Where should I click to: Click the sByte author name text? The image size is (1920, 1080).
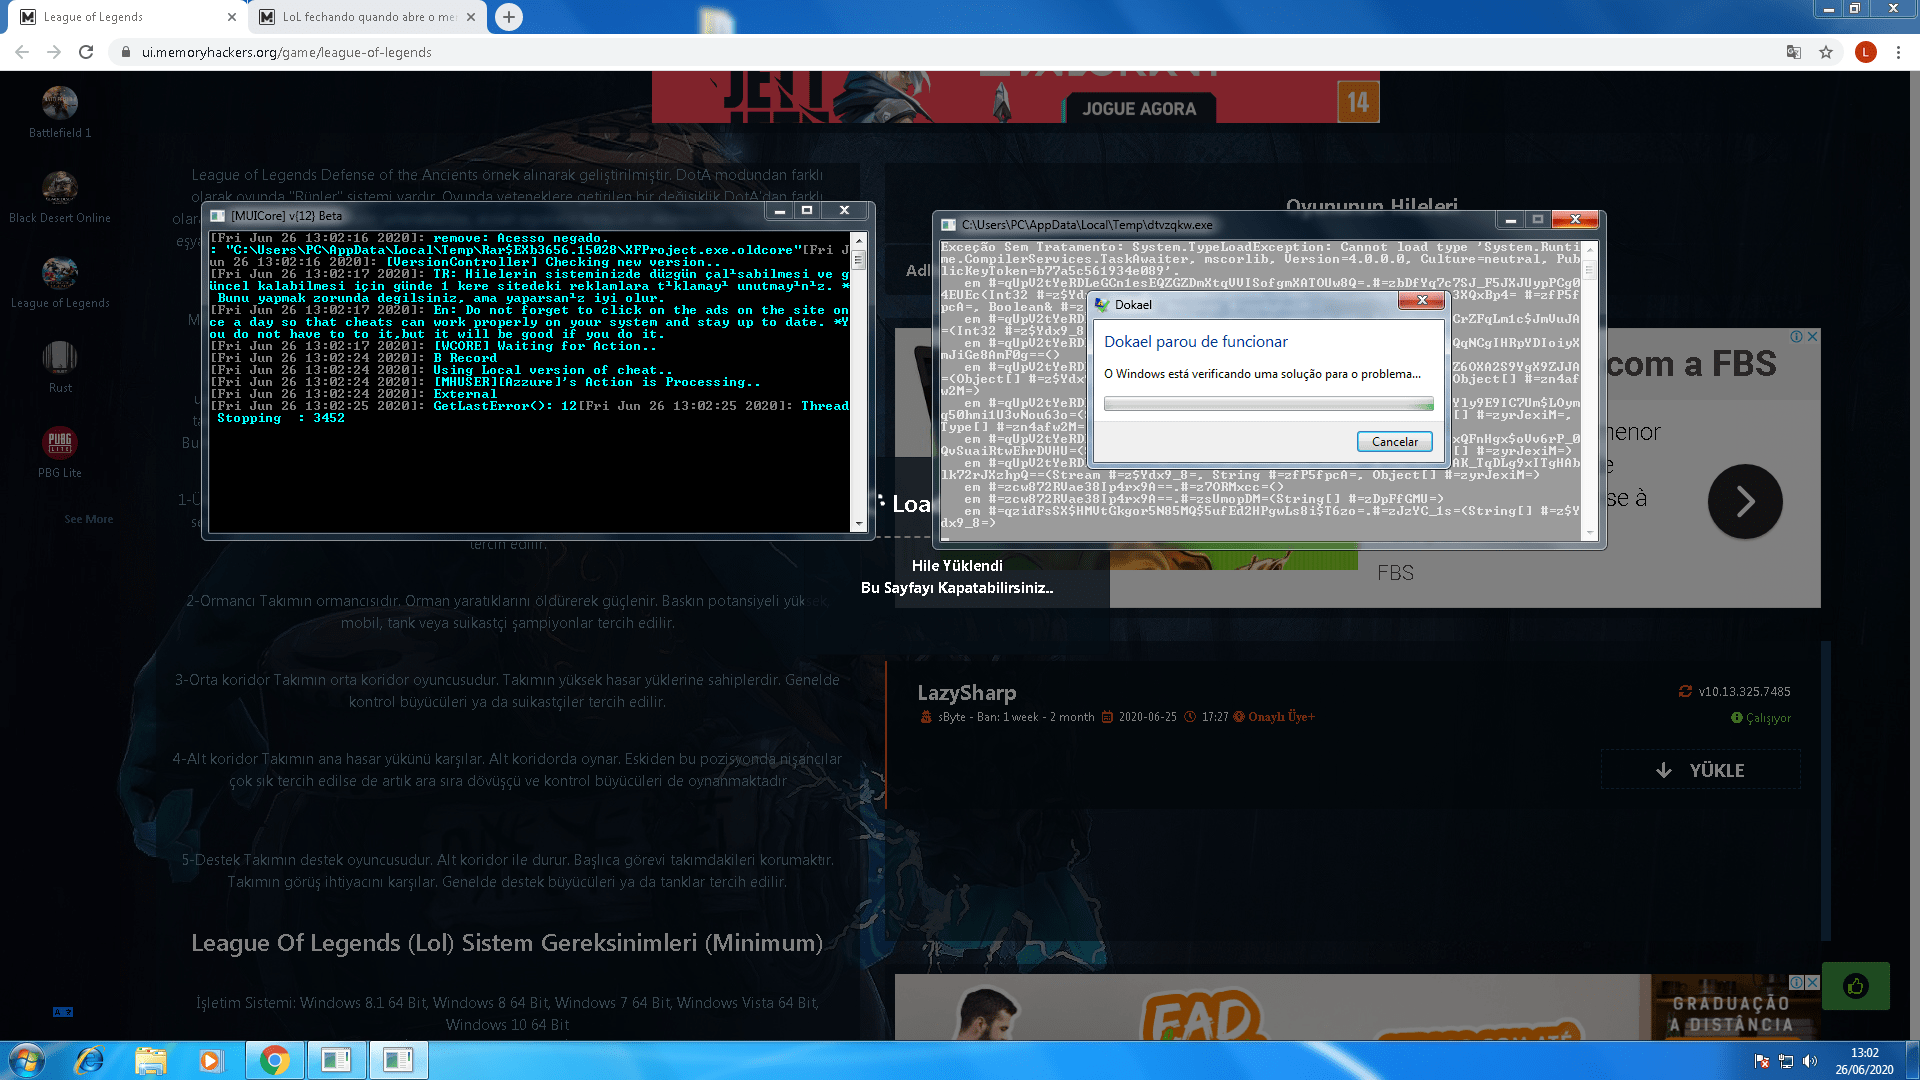[x=952, y=717]
